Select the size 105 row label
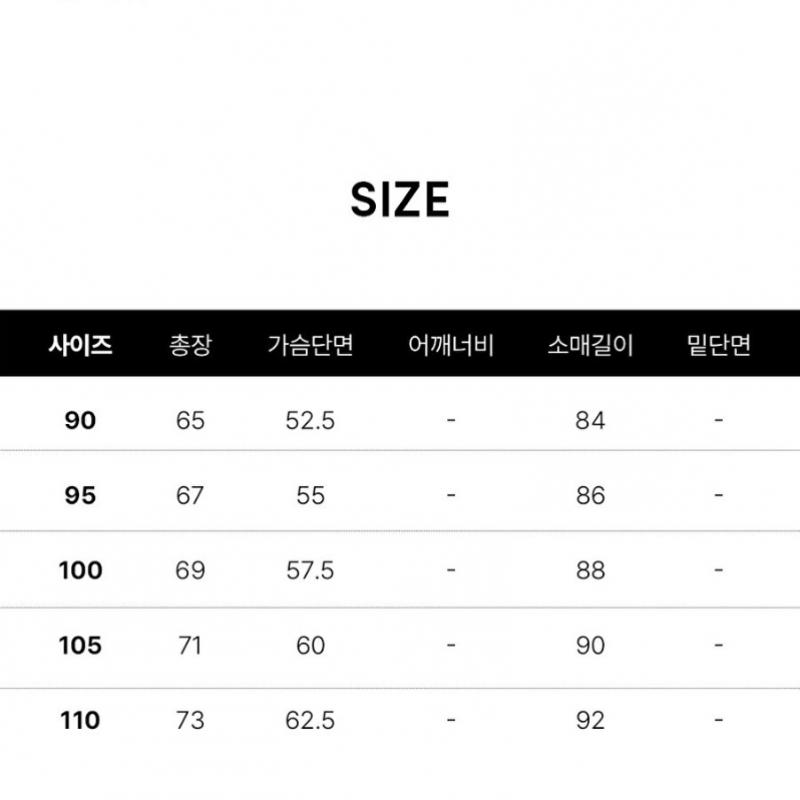The width and height of the screenshot is (800, 800). (80, 645)
